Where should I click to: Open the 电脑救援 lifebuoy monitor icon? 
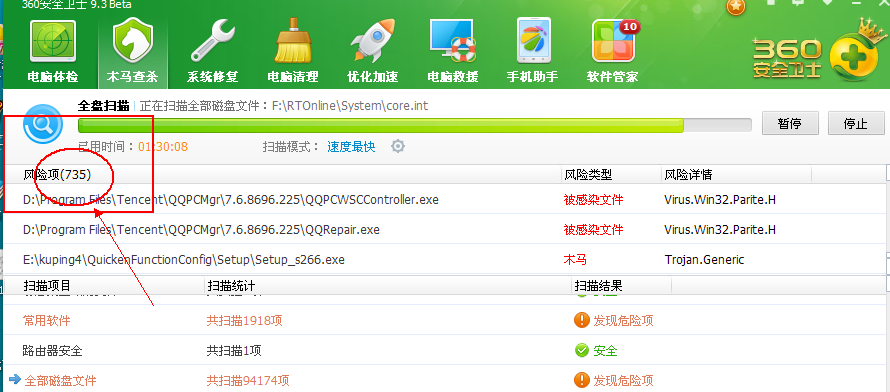pos(452,41)
